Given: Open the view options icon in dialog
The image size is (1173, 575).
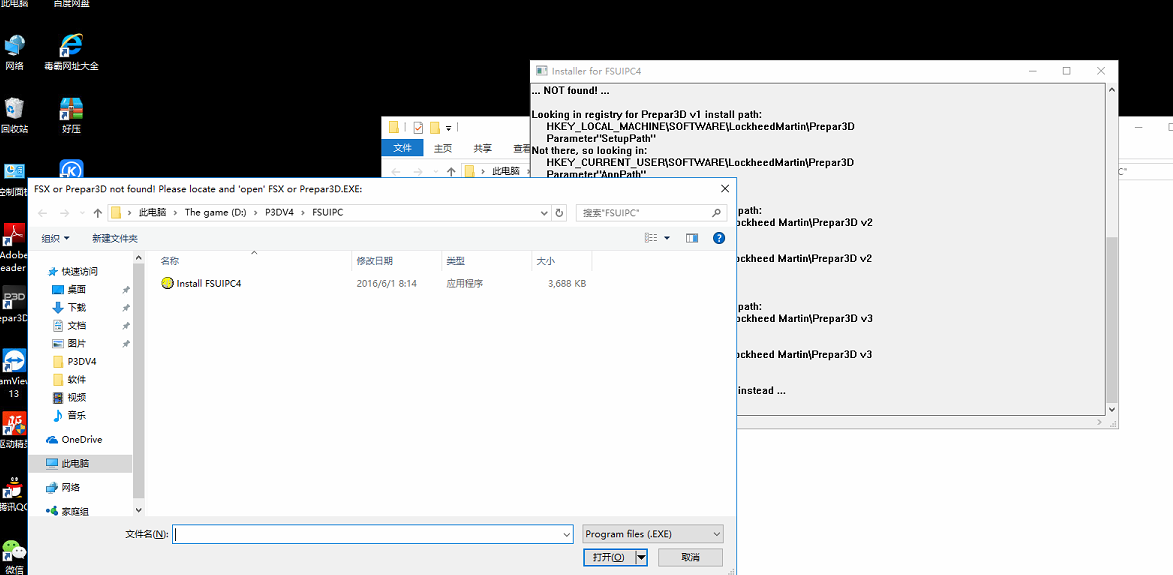Looking at the screenshot, I should click(652, 238).
